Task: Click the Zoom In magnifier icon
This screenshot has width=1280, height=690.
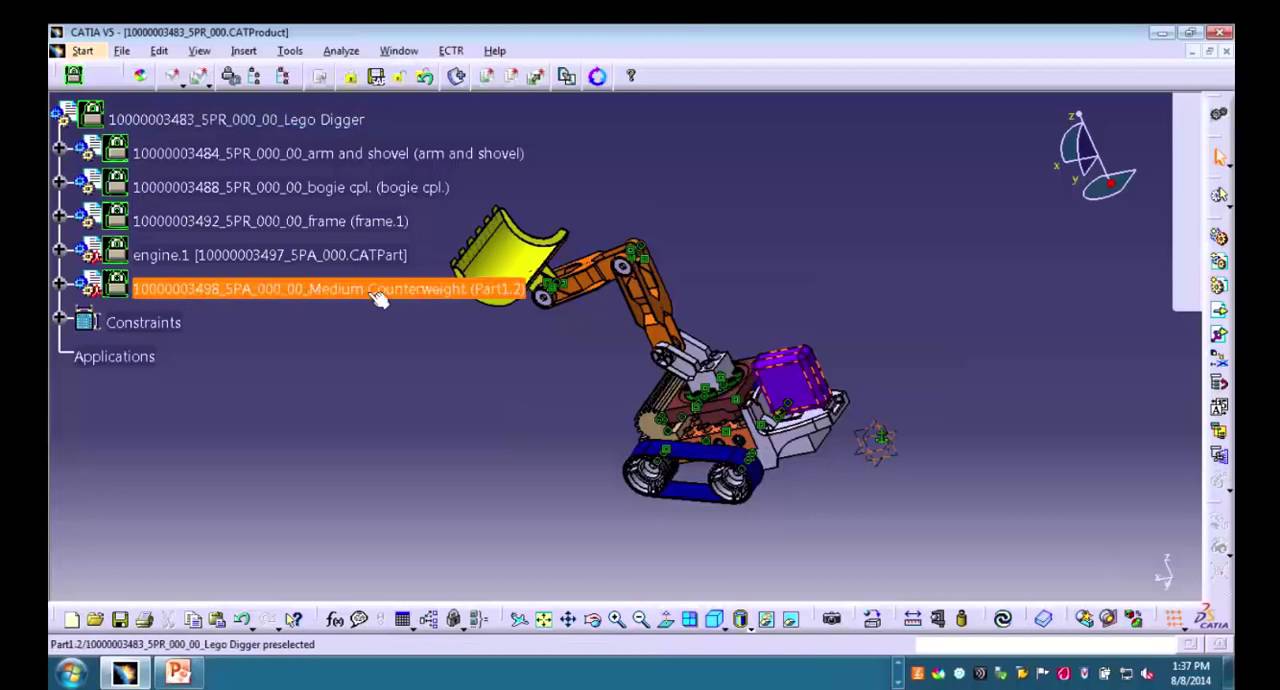Action: 616,620
